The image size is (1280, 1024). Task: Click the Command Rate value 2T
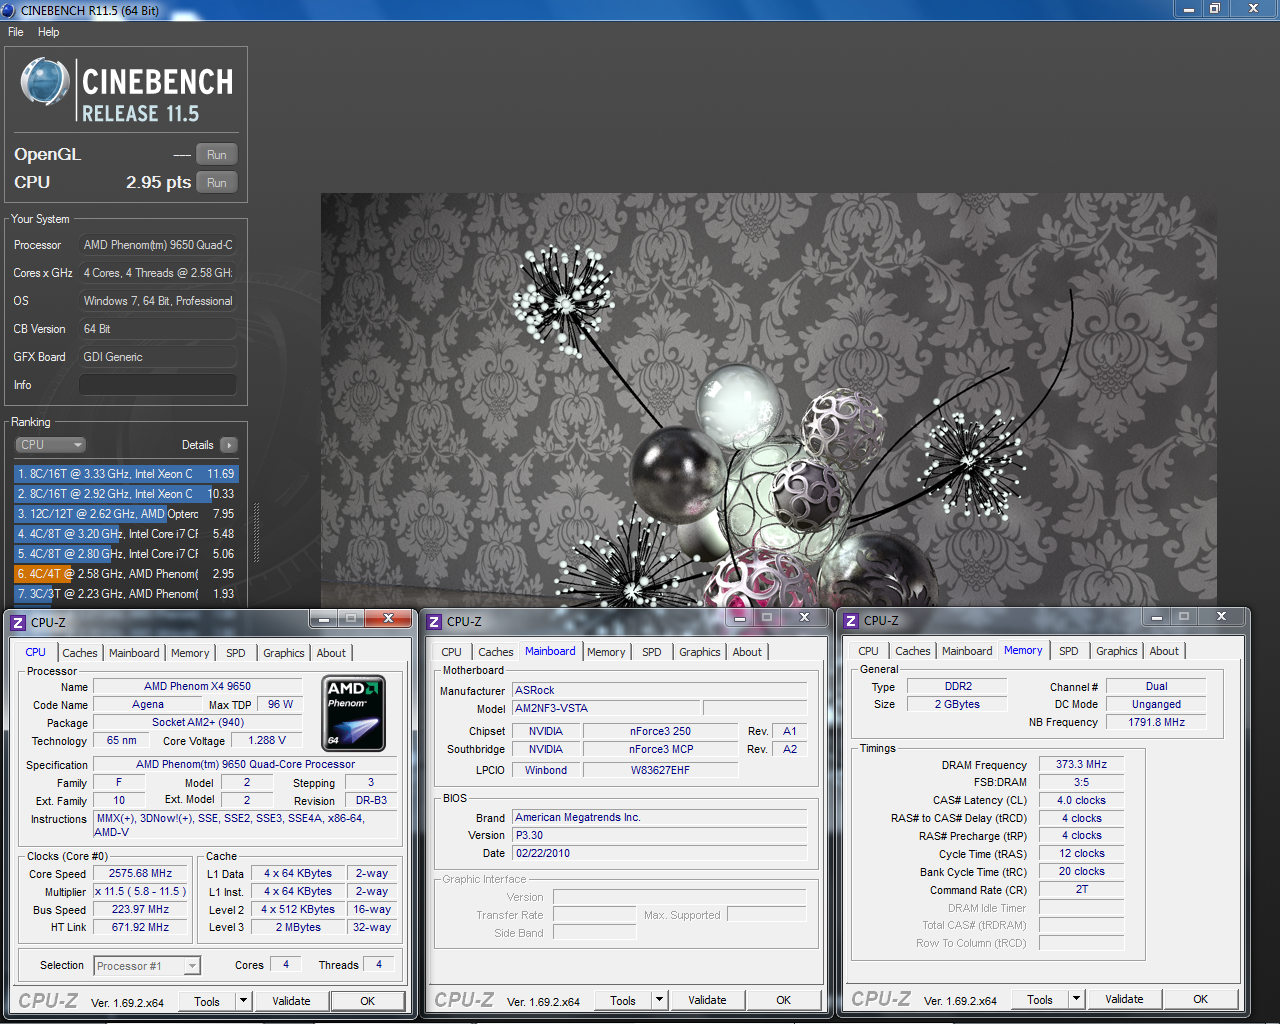point(1081,889)
